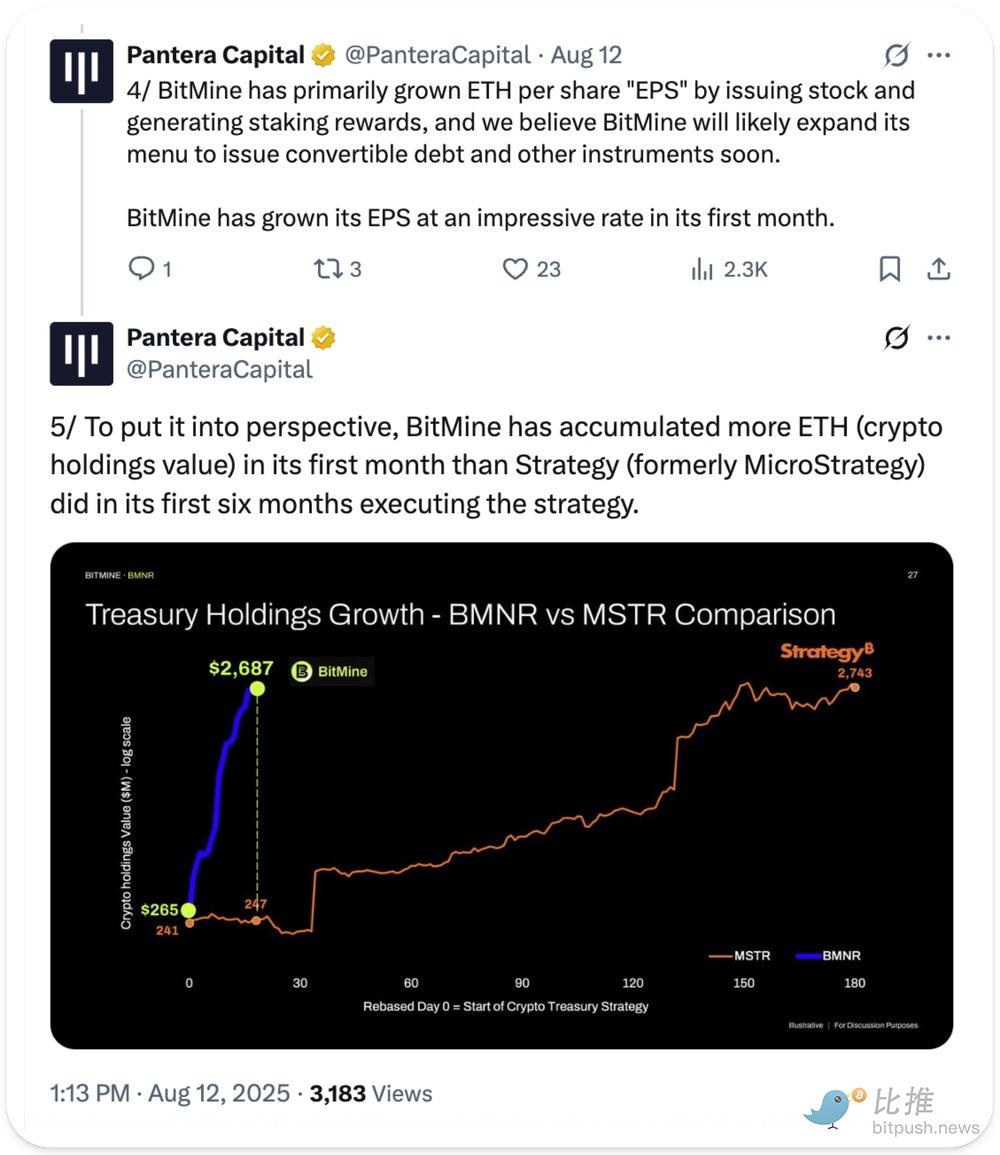Share the first tweet via share icon
Image resolution: width=1000 pixels, height=1155 pixels.
938,269
